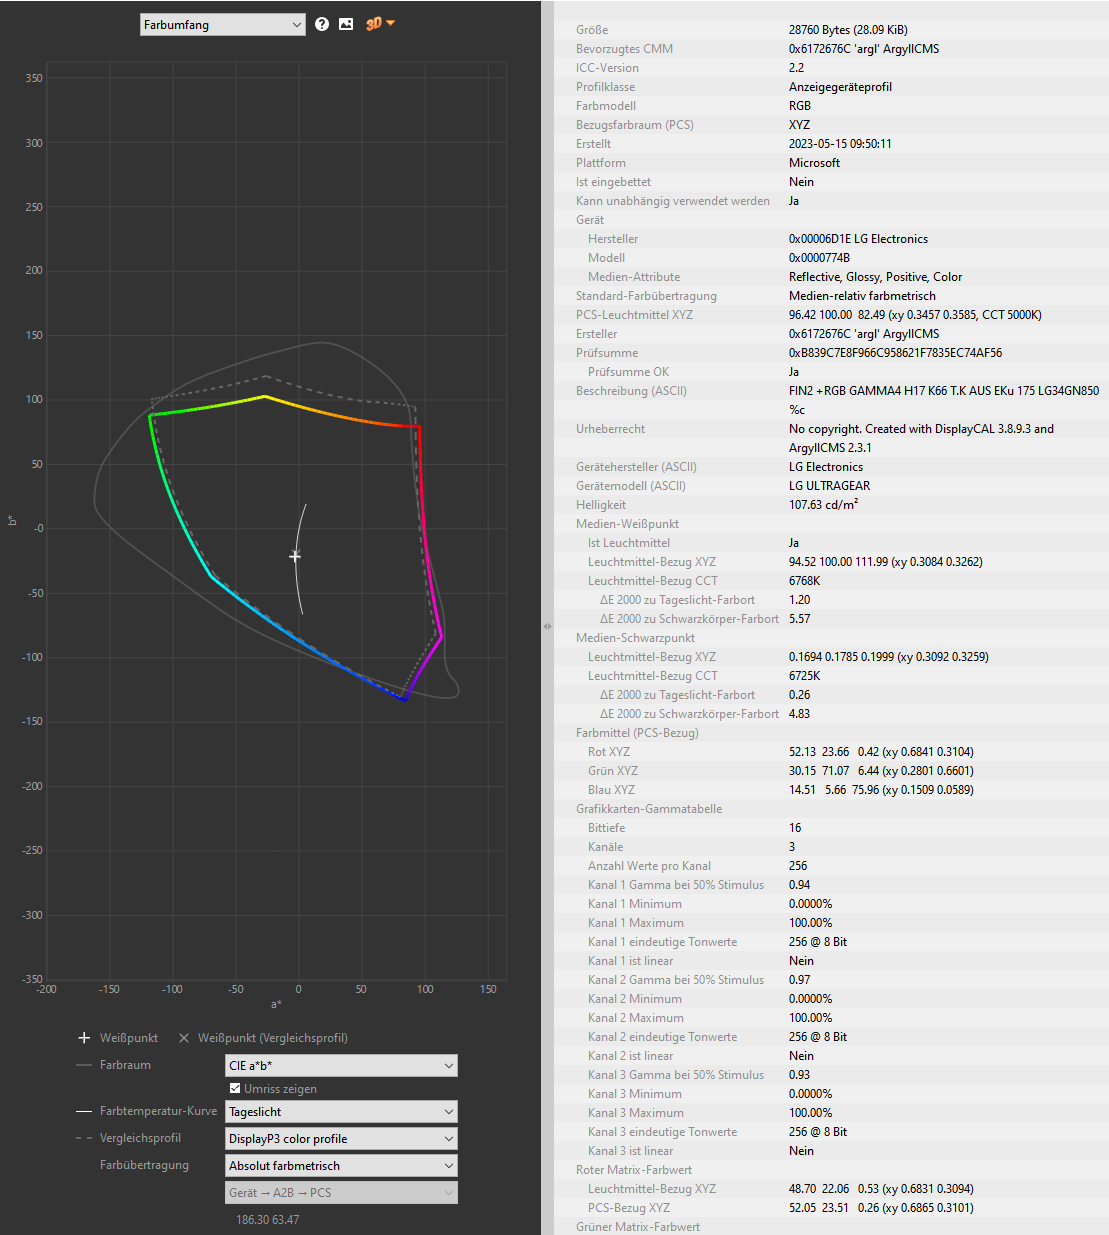Click the Medien-Weißpunkt section label
Viewport: 1109px width, 1235px height.
pos(627,524)
